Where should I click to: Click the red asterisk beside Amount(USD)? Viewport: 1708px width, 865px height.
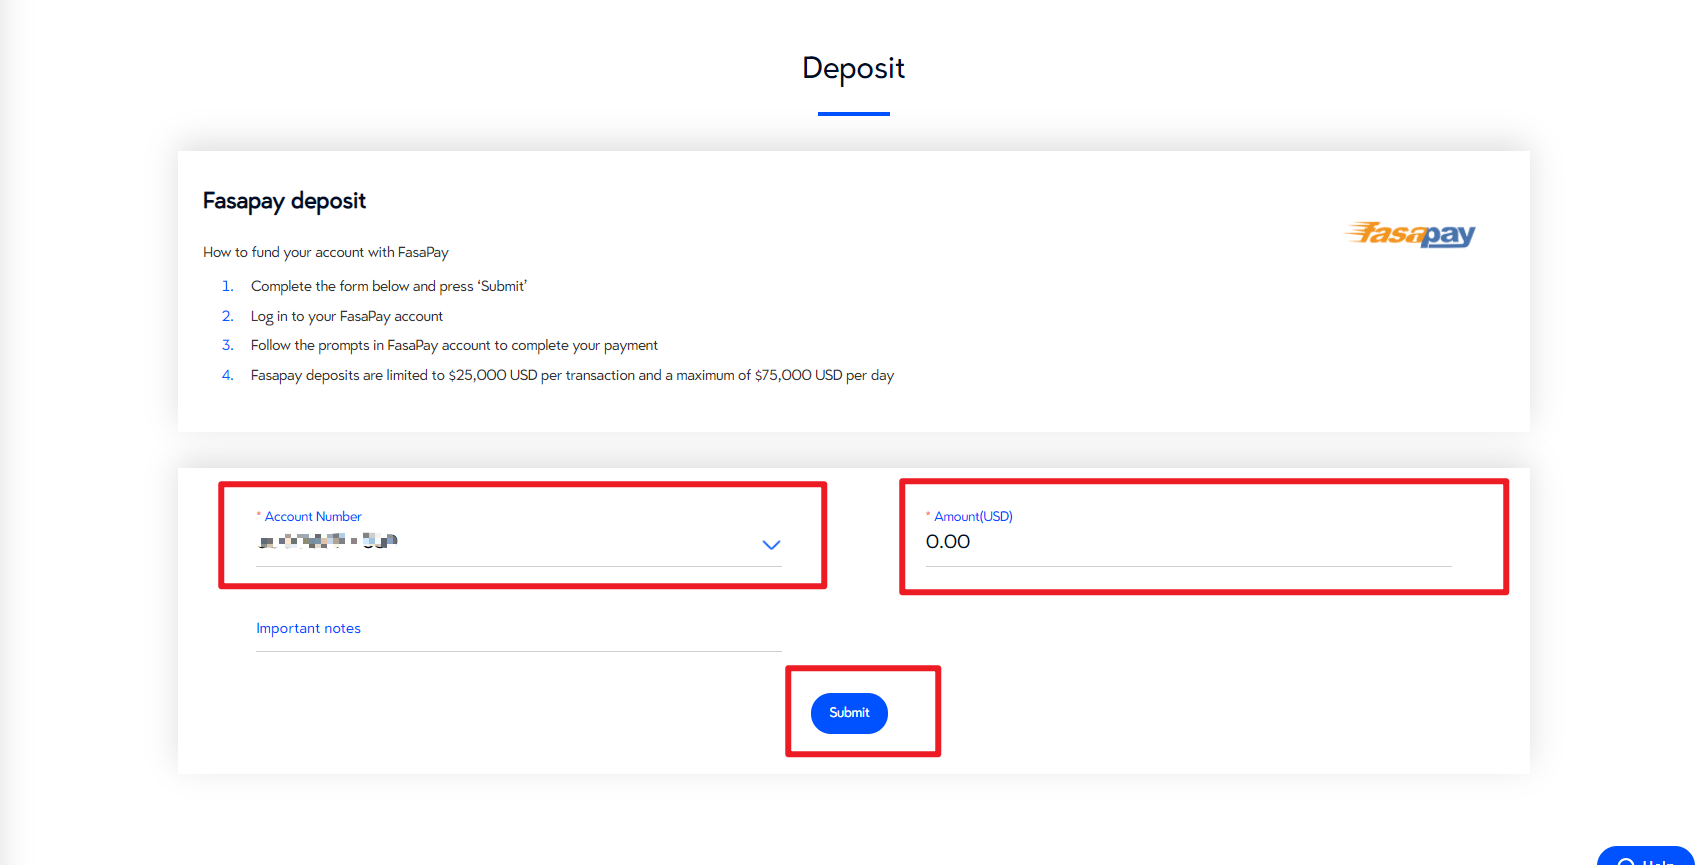coord(928,516)
